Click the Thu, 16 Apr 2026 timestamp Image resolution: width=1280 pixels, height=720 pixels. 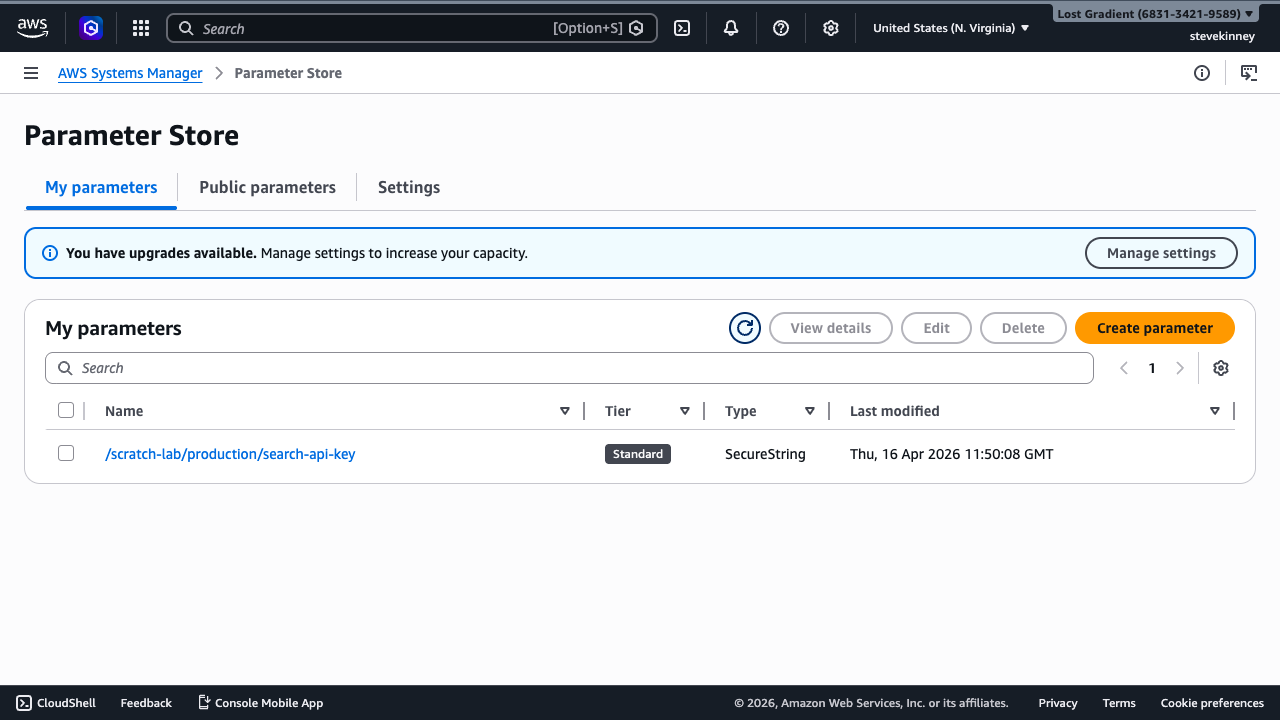point(951,454)
